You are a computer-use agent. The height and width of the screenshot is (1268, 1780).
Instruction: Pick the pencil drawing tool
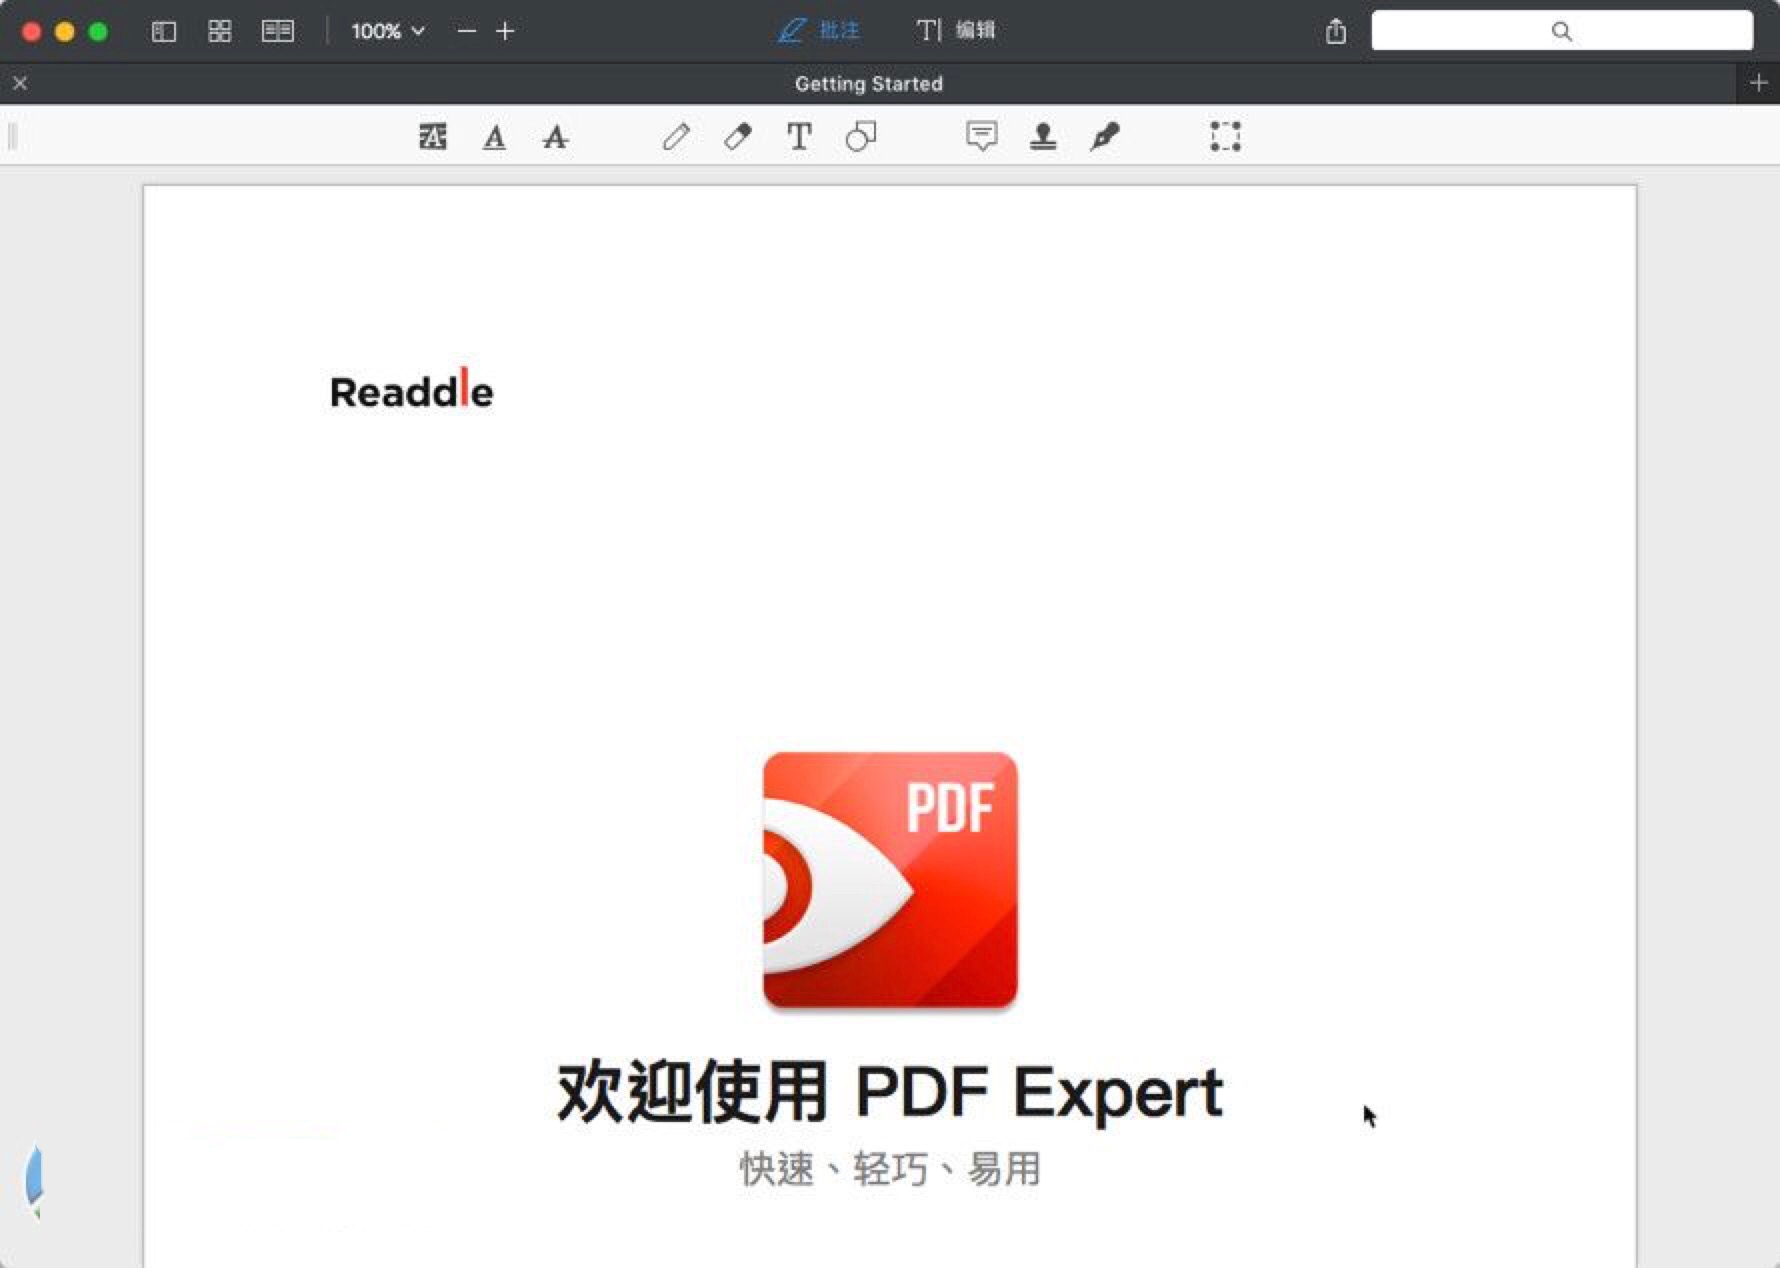(677, 136)
